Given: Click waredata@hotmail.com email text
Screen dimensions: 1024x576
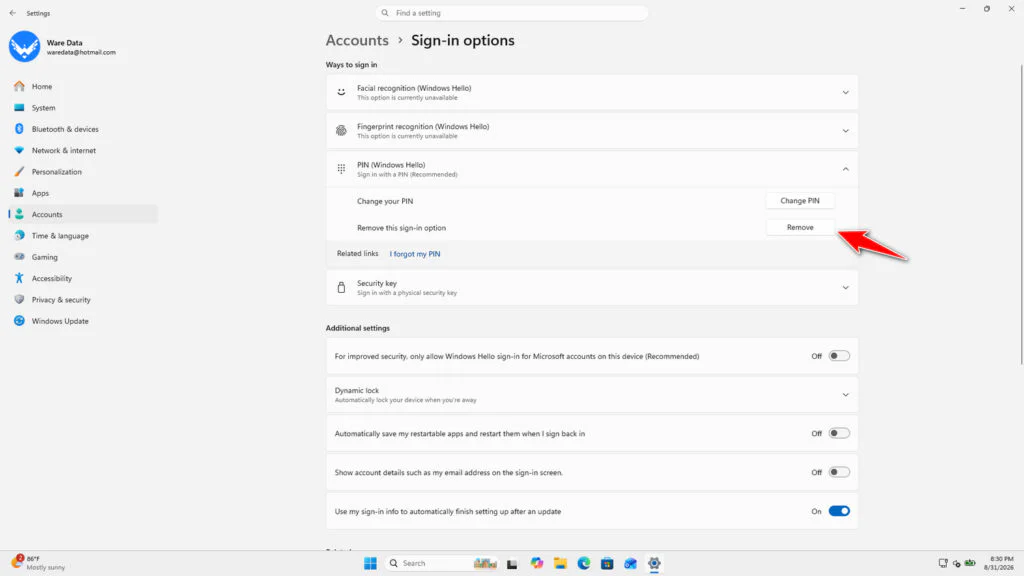Looking at the screenshot, I should pyautogui.click(x=81, y=52).
